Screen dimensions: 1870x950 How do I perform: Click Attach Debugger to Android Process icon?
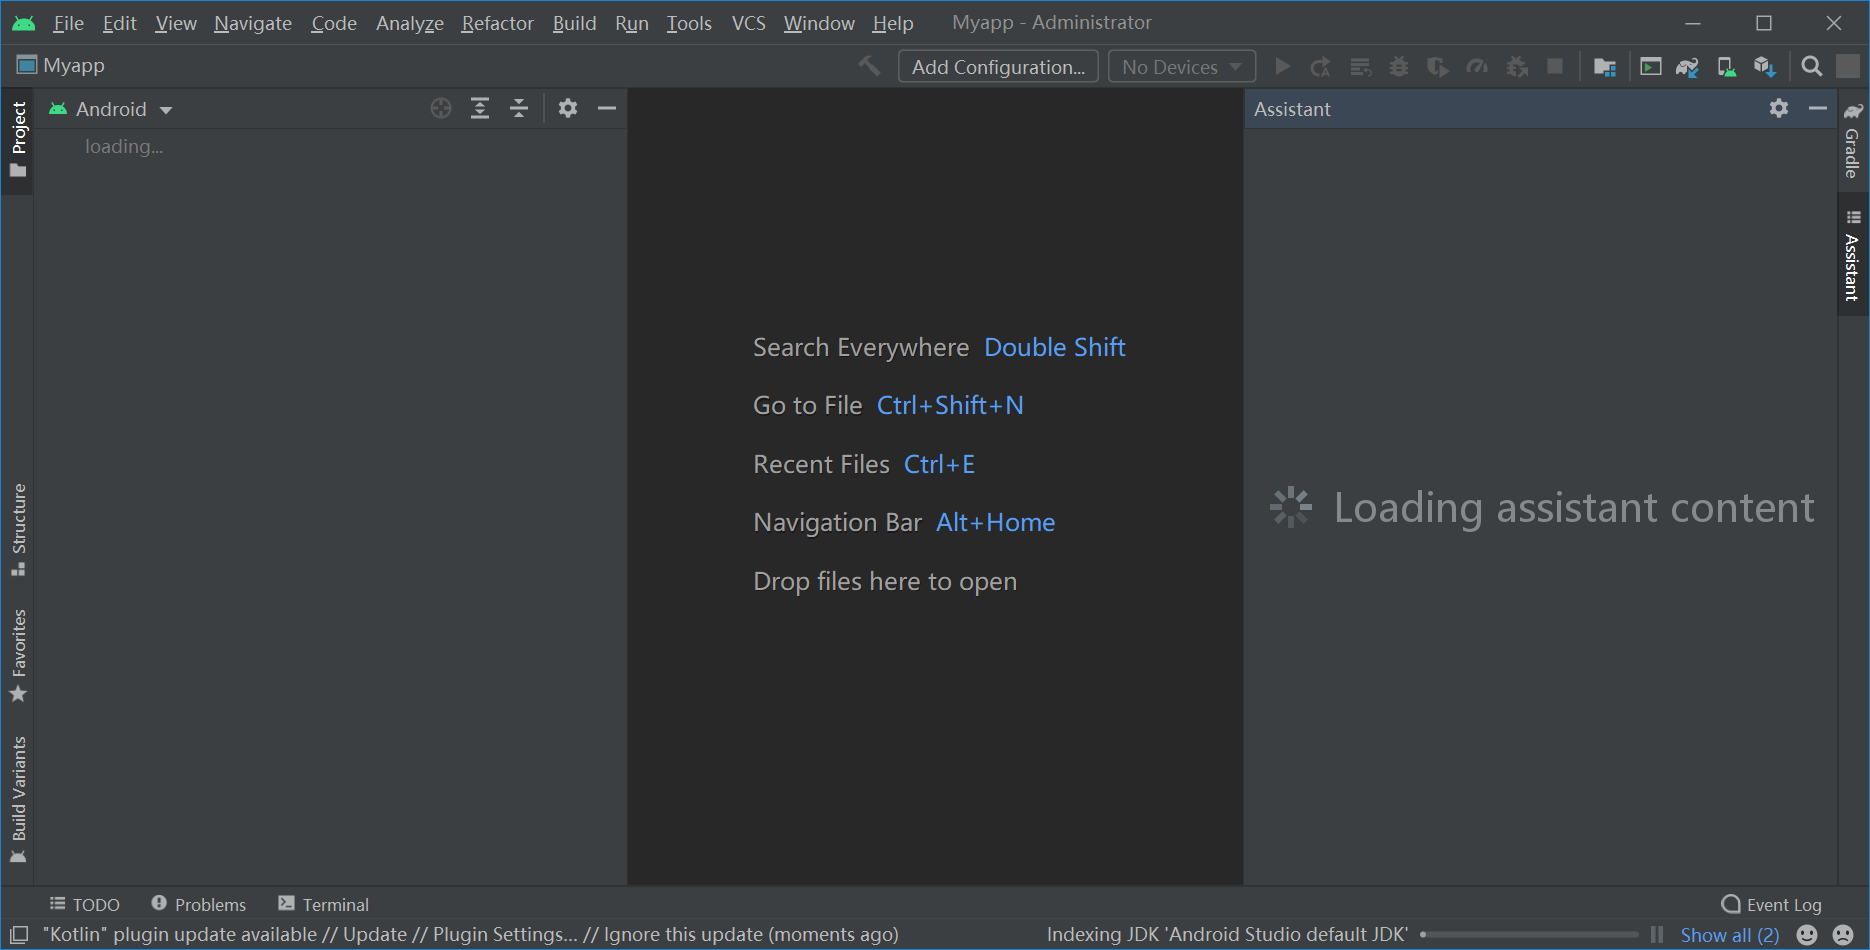click(x=1517, y=67)
